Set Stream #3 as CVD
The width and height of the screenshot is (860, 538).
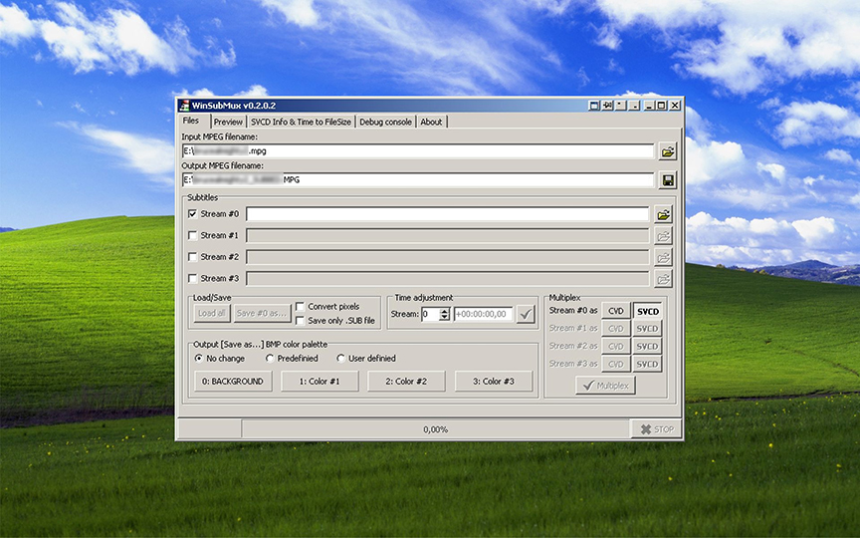616,364
